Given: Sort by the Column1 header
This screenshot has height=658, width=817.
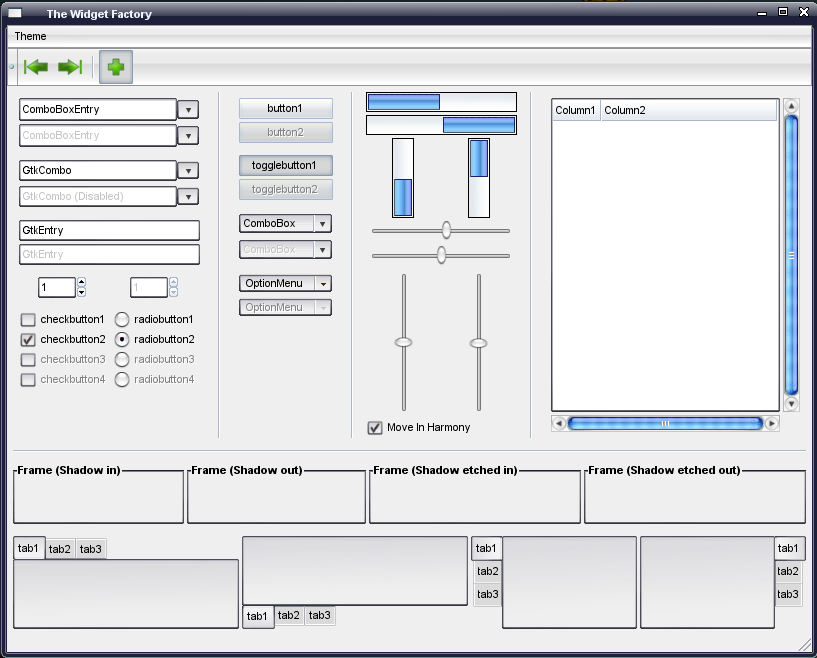Looking at the screenshot, I should (575, 110).
